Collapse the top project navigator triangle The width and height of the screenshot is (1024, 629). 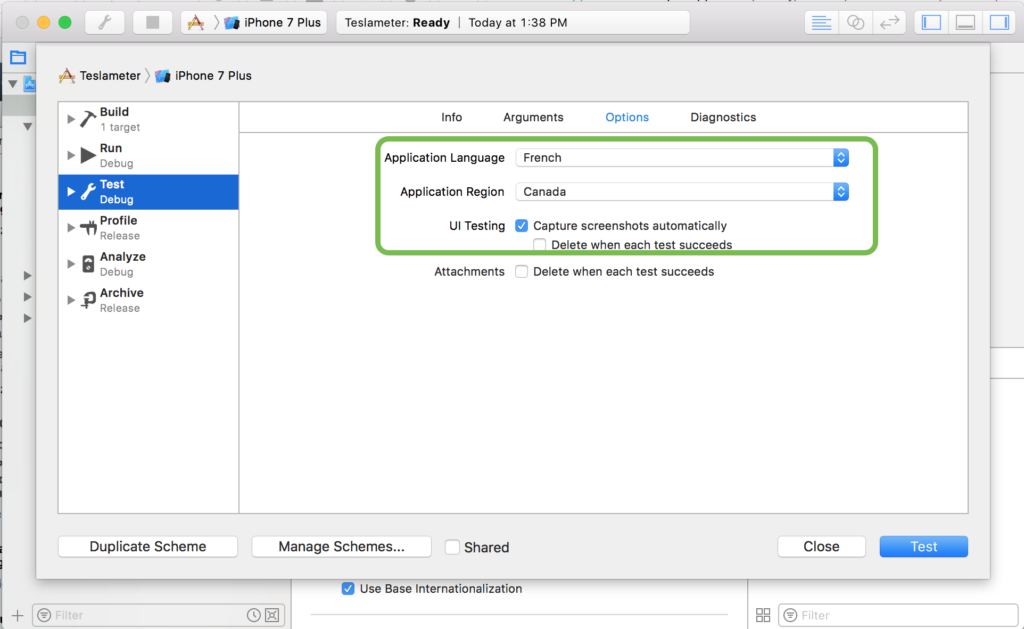[x=12, y=84]
